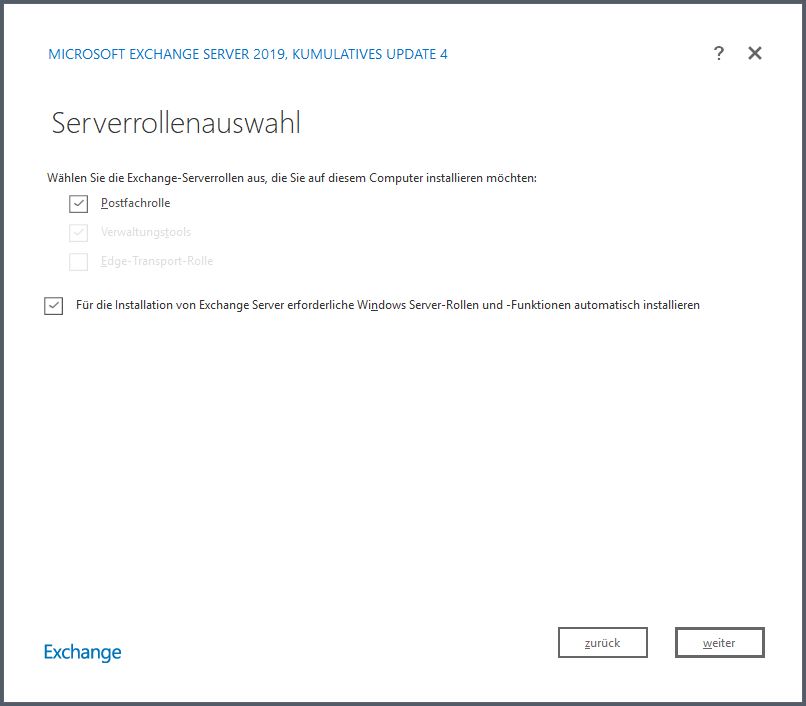
Task: Click the Verwaltungstools label text
Action: (146, 232)
